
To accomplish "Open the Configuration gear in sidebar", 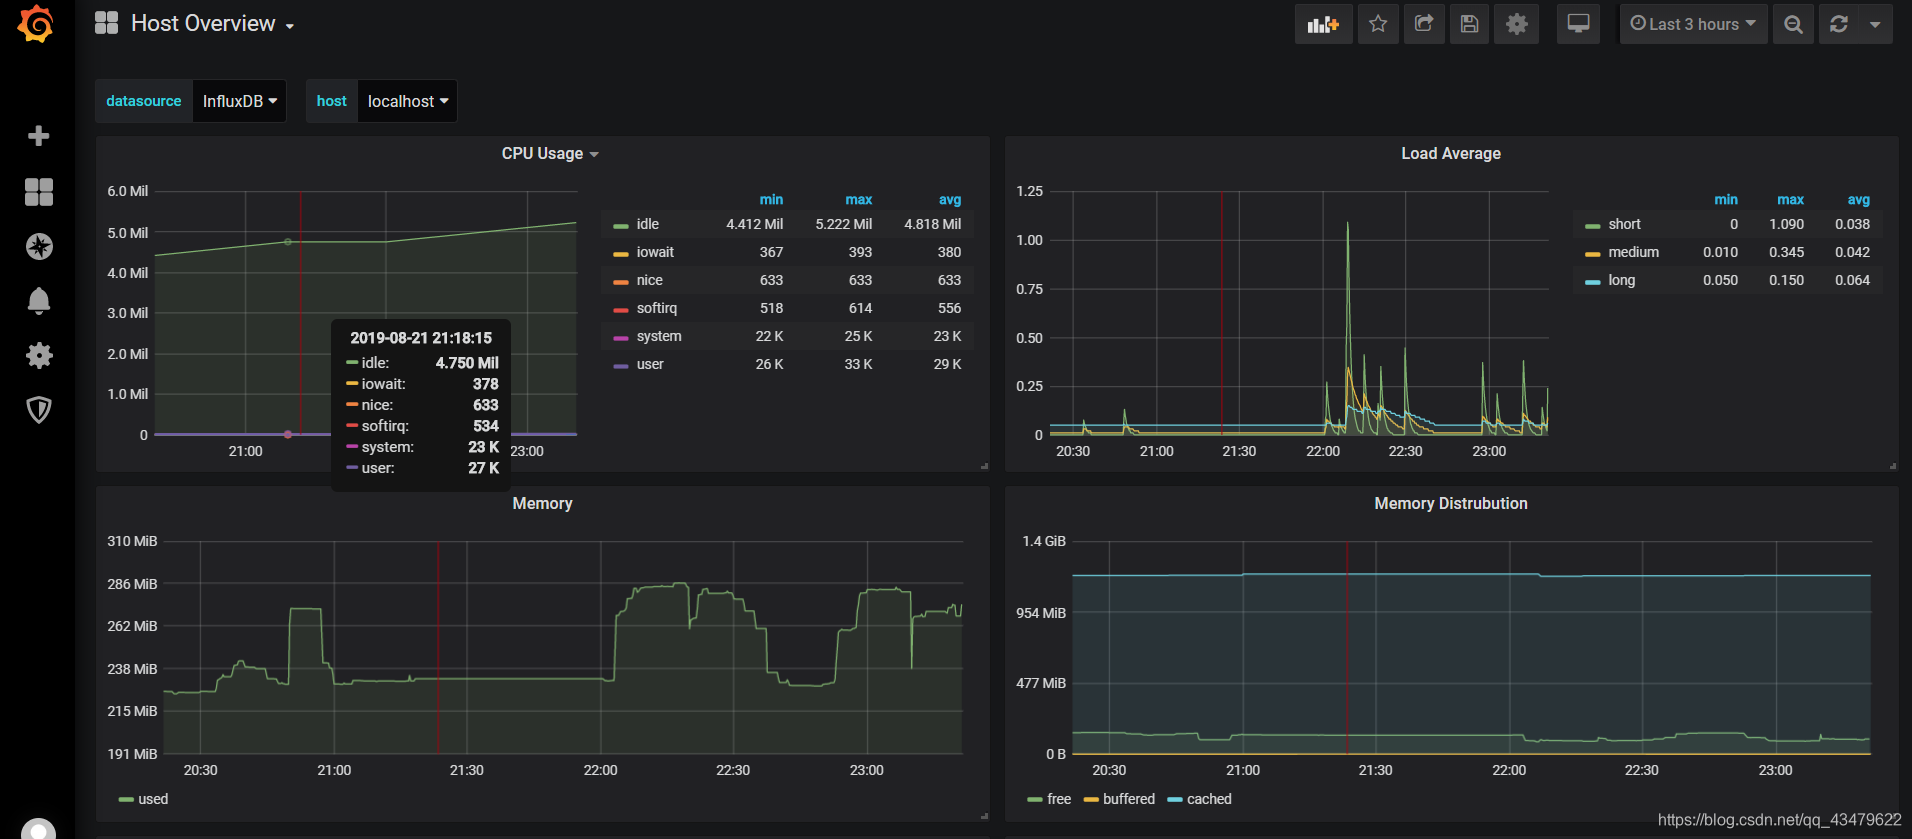I will click(39, 355).
